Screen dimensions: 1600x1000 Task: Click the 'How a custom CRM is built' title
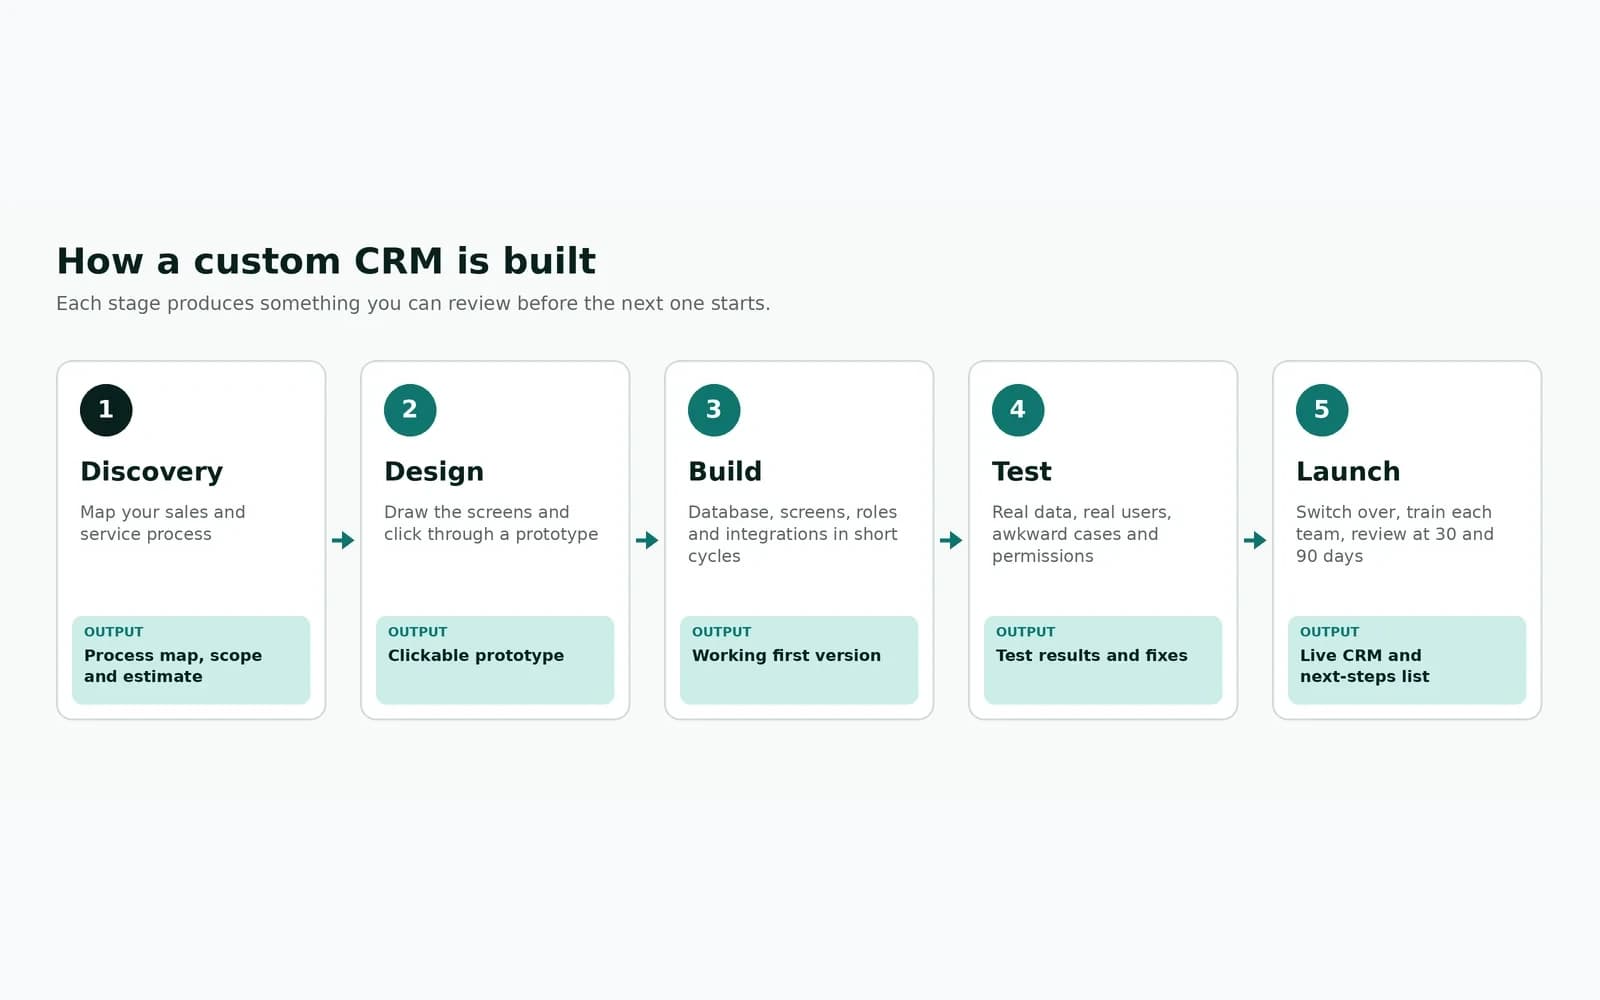pyautogui.click(x=326, y=261)
